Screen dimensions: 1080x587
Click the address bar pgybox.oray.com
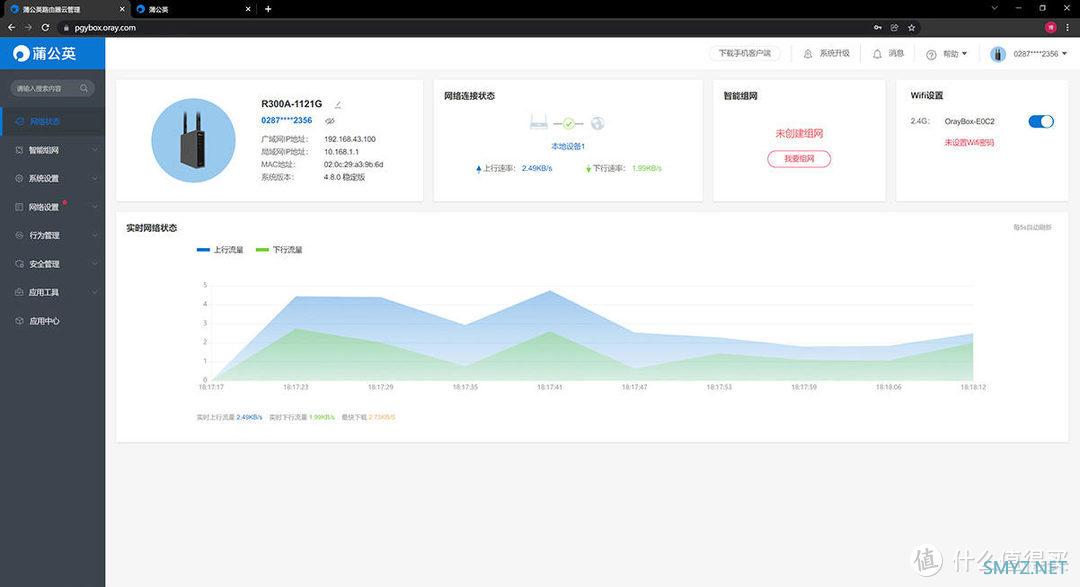[105, 28]
